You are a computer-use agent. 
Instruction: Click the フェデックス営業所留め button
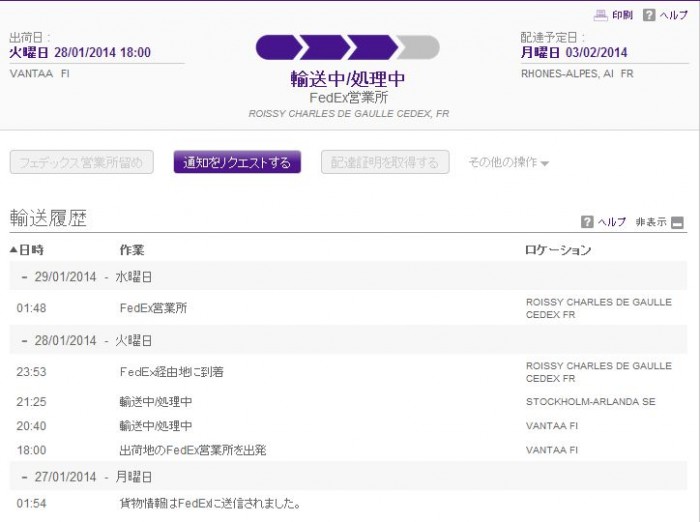click(82, 162)
